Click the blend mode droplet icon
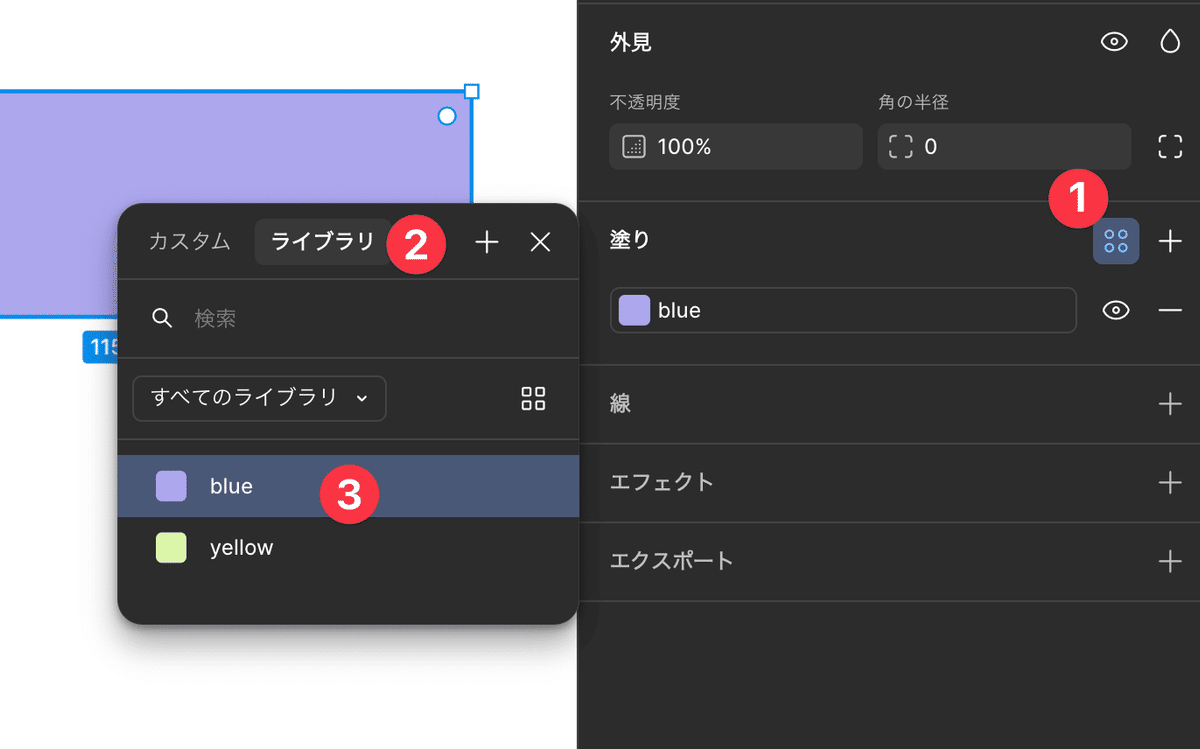This screenshot has width=1200, height=749. (x=1169, y=42)
